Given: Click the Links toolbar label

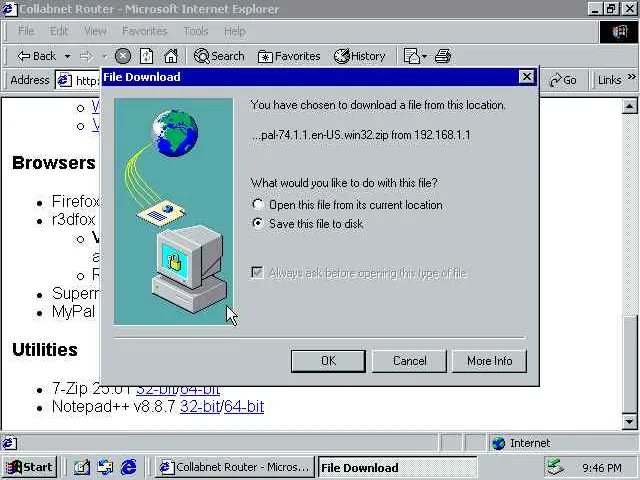Looking at the screenshot, I should (609, 80).
